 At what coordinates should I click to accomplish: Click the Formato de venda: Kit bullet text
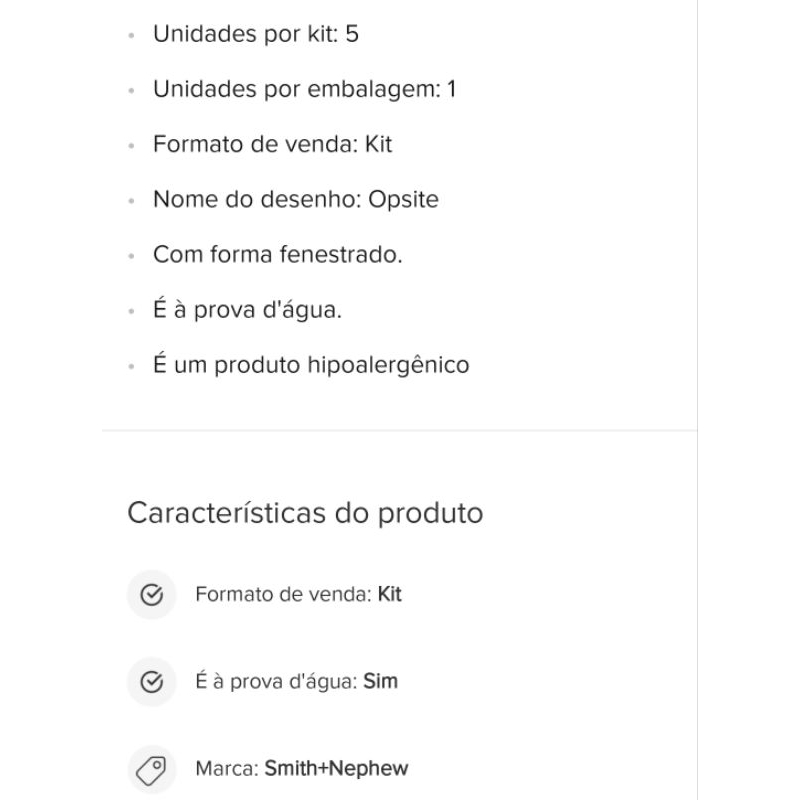point(273,144)
